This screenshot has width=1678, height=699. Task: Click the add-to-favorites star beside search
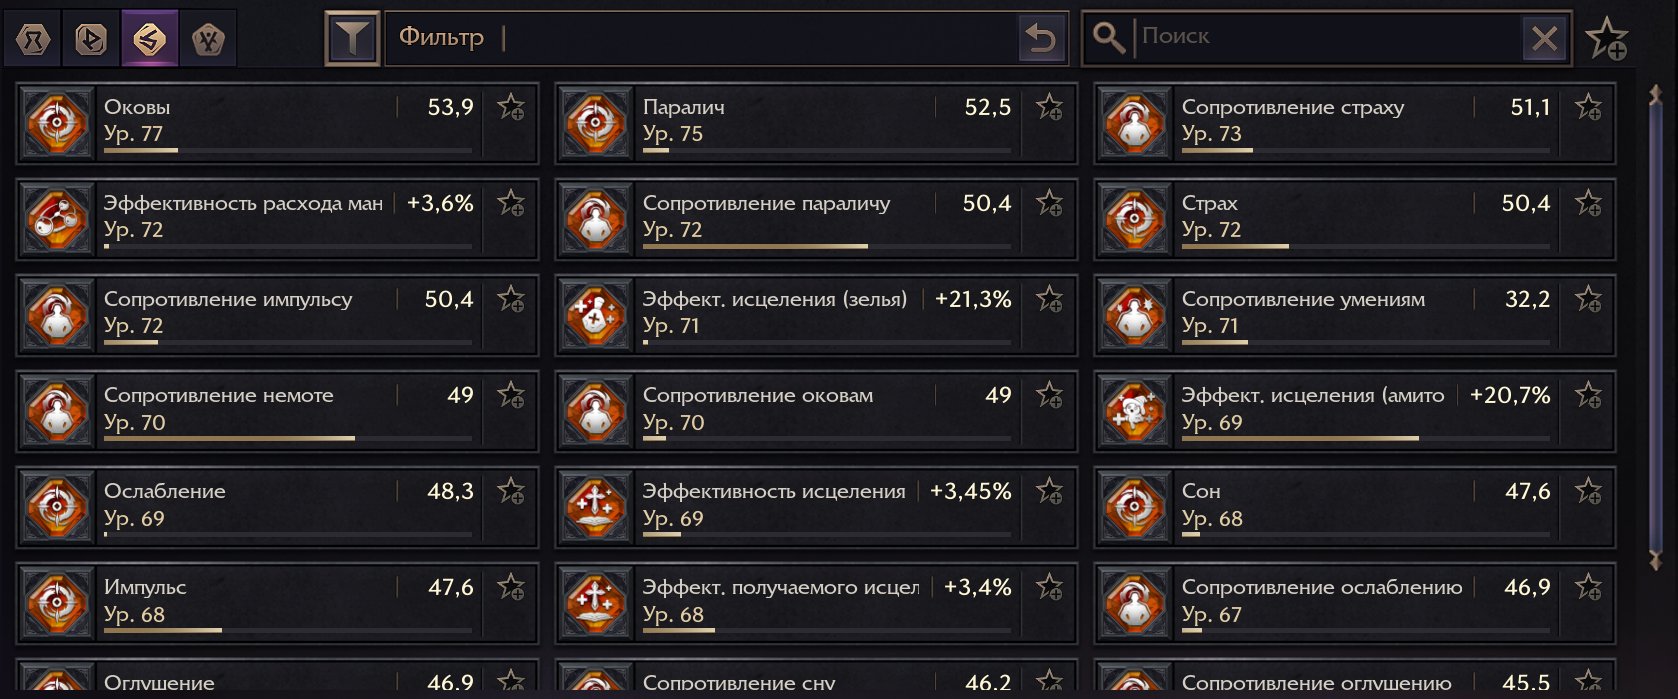(x=1607, y=39)
